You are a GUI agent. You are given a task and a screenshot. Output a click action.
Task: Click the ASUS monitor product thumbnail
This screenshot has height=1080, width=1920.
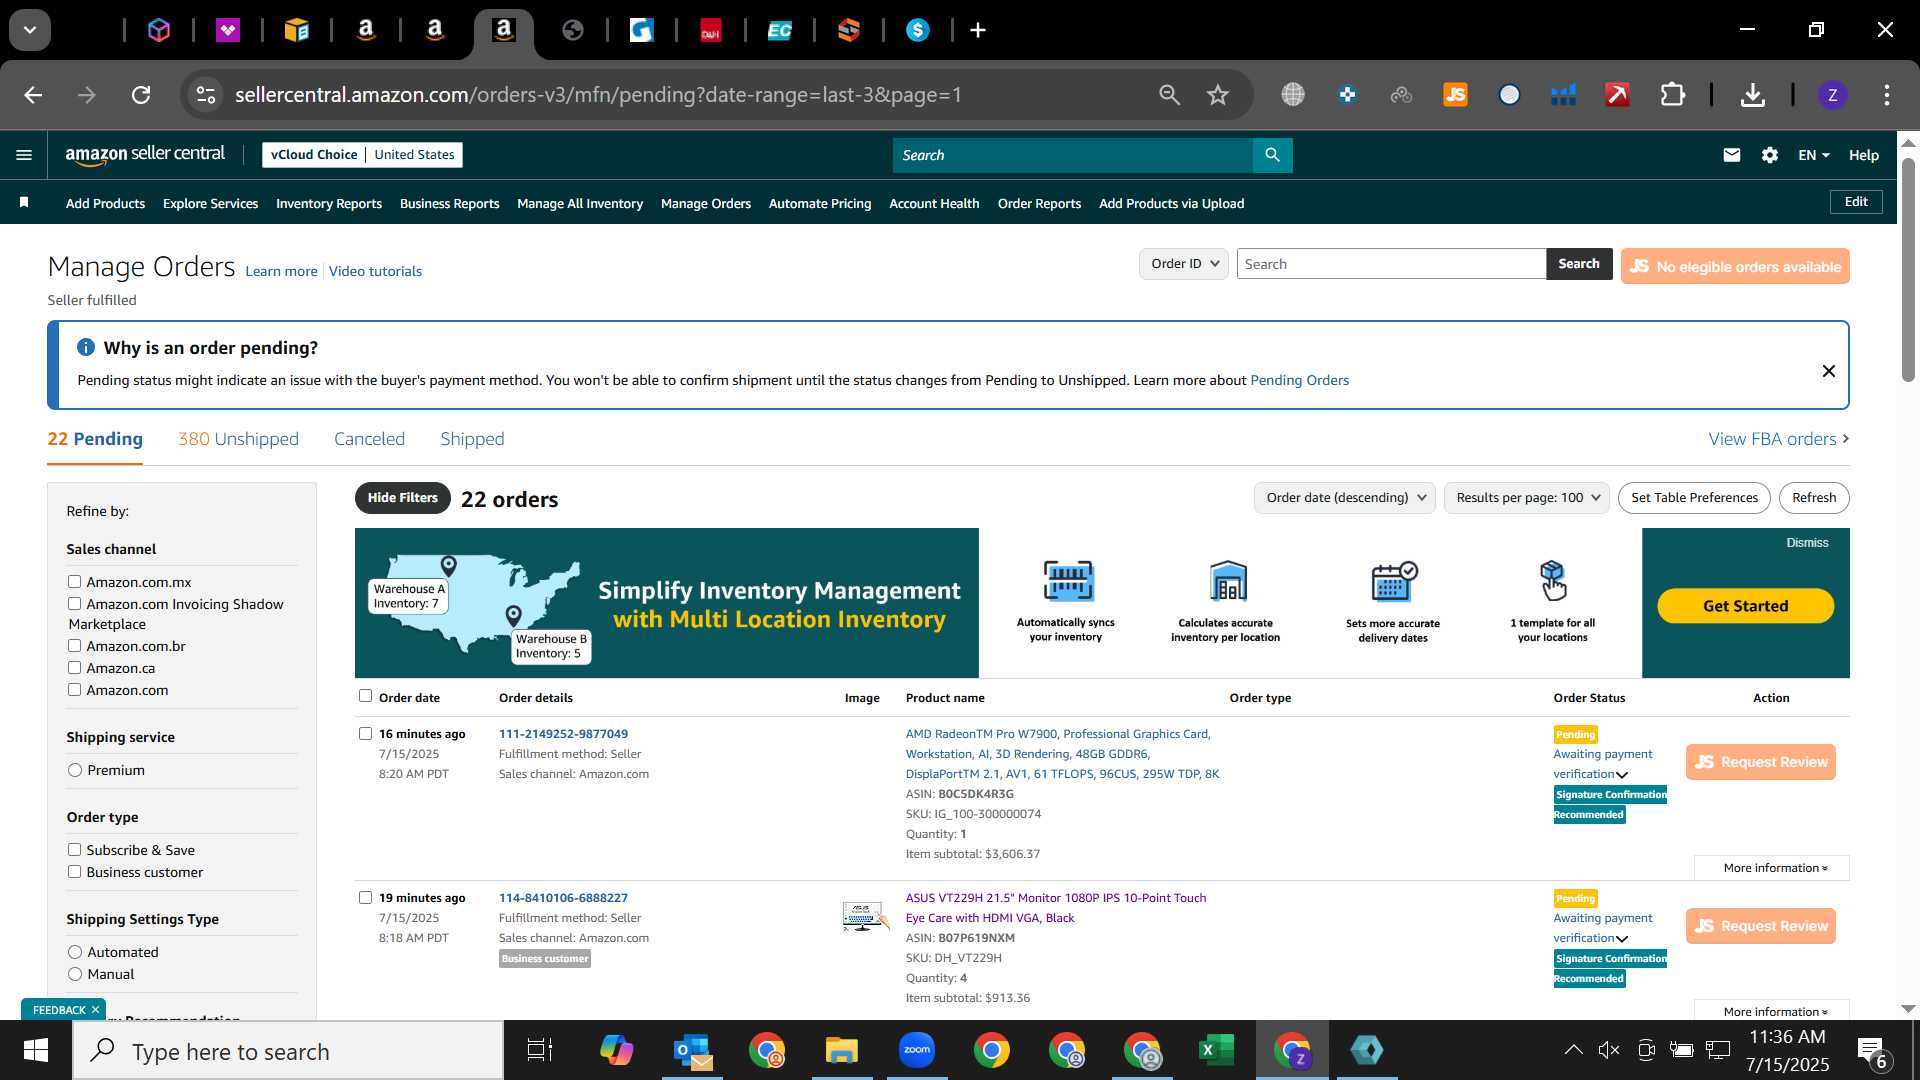coord(865,916)
